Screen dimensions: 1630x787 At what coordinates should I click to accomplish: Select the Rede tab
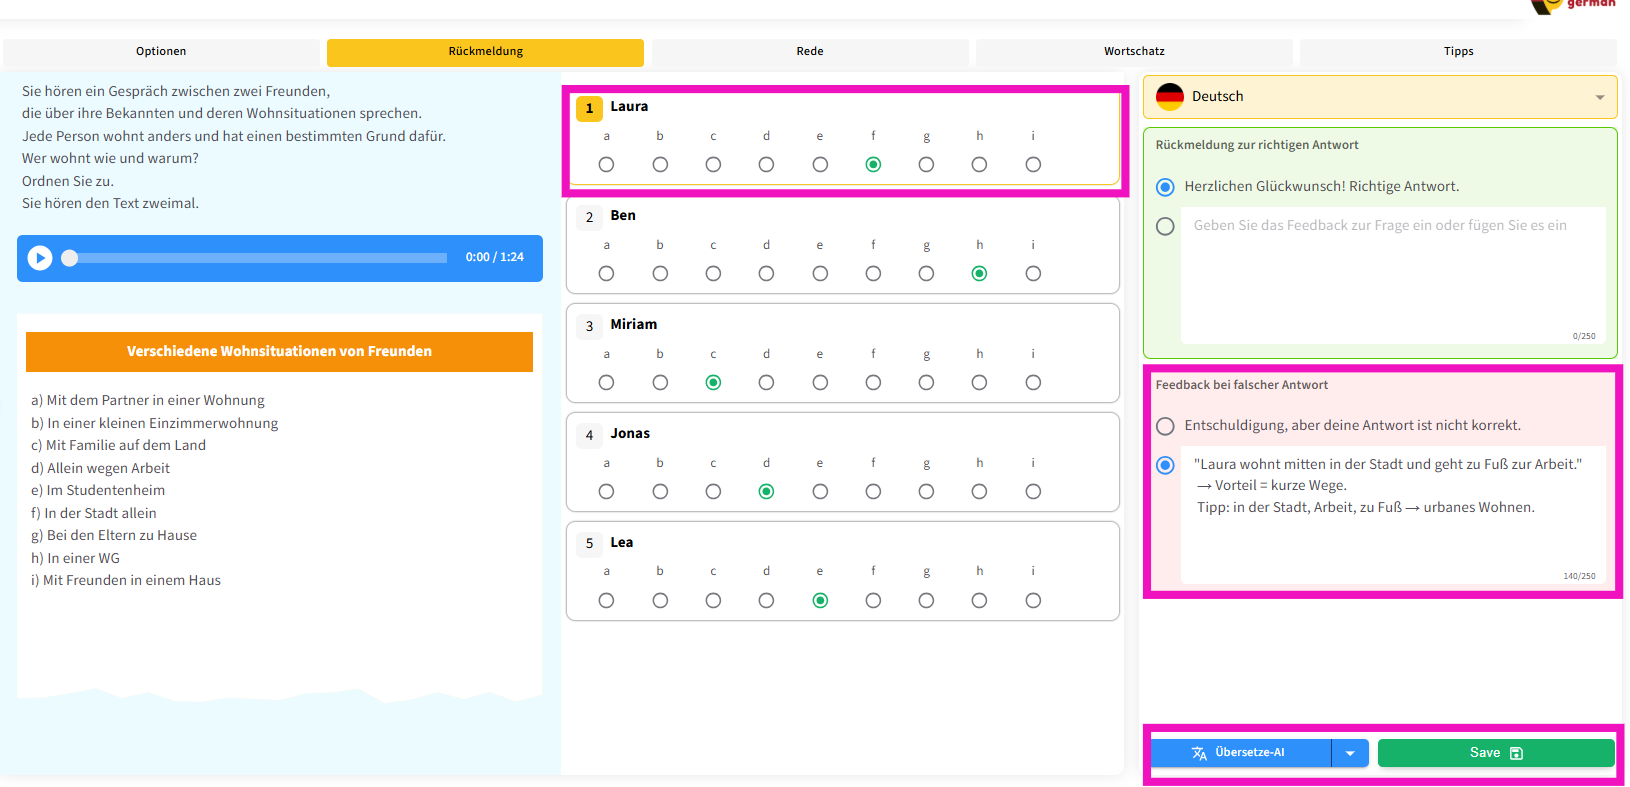point(809,52)
